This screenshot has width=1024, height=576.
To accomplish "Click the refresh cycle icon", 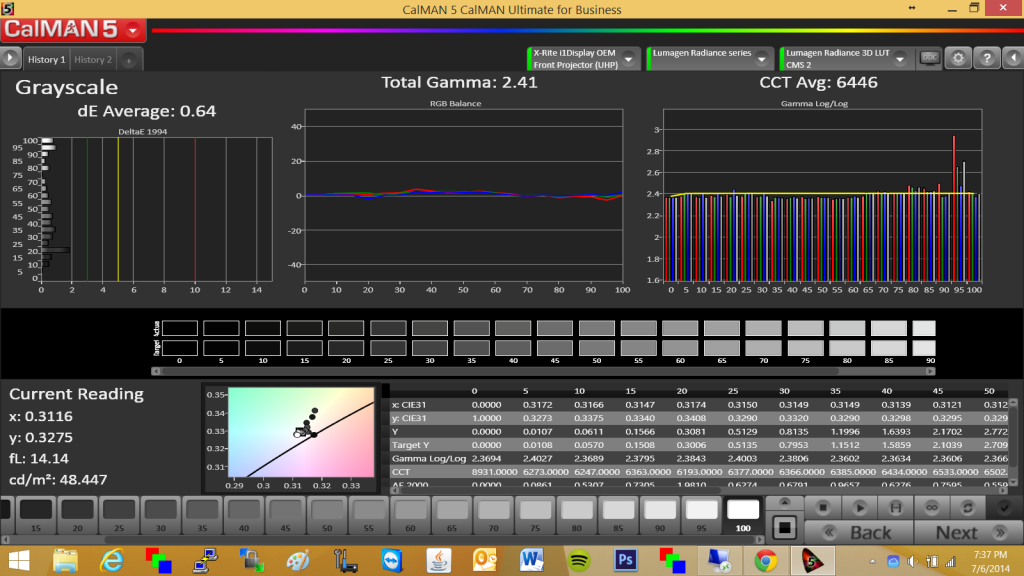I will (968, 507).
